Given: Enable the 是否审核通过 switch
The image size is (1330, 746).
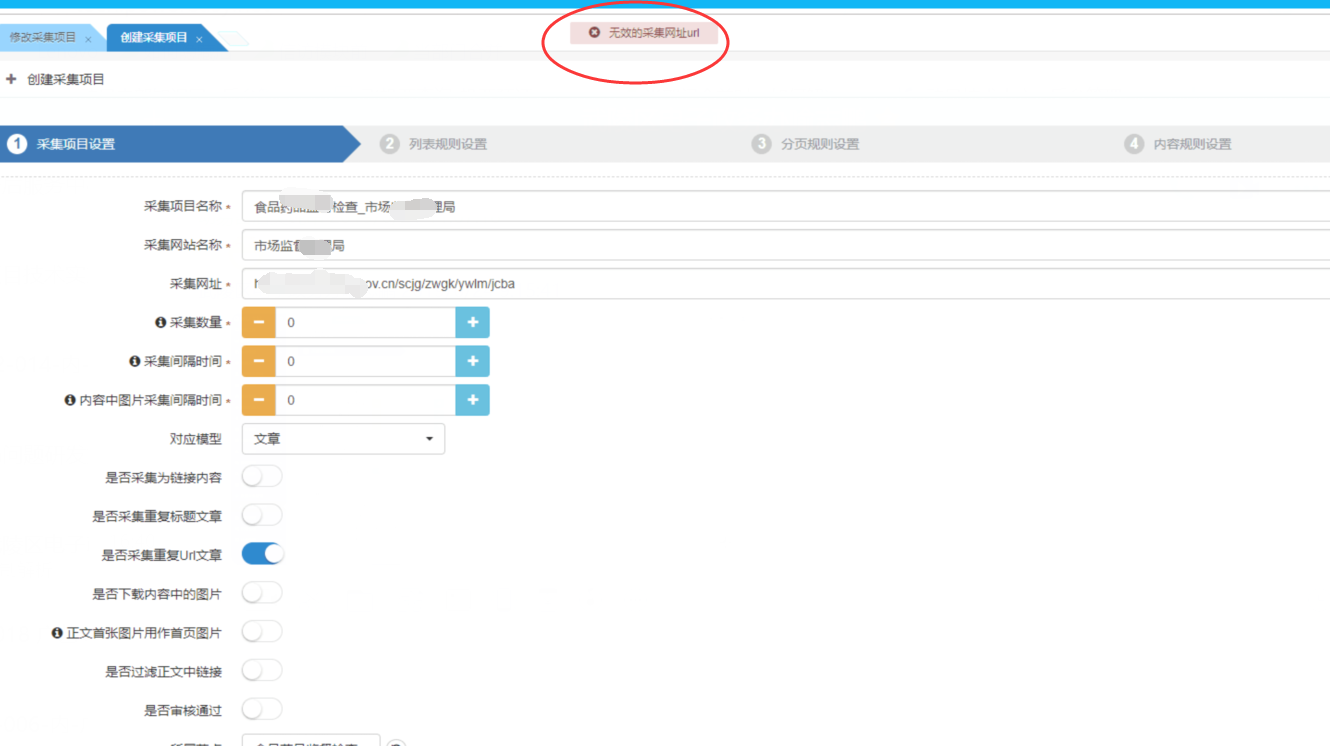Looking at the screenshot, I should [x=262, y=710].
